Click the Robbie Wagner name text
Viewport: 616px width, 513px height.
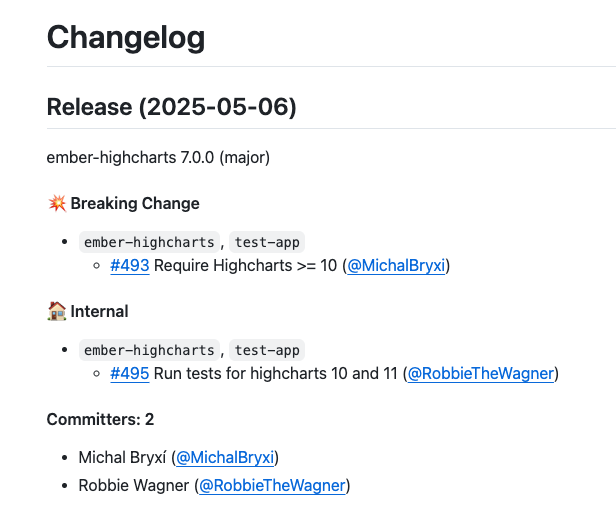(x=134, y=486)
